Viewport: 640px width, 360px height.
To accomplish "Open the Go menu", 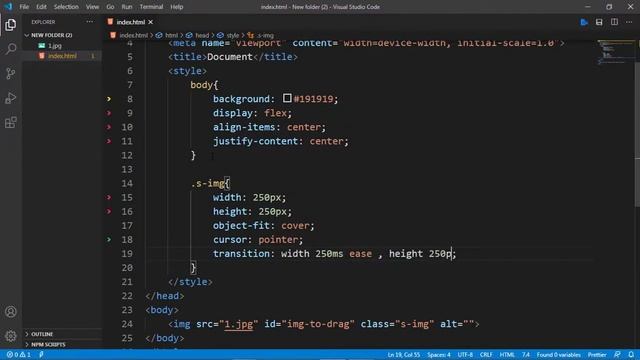I will (x=110, y=7).
